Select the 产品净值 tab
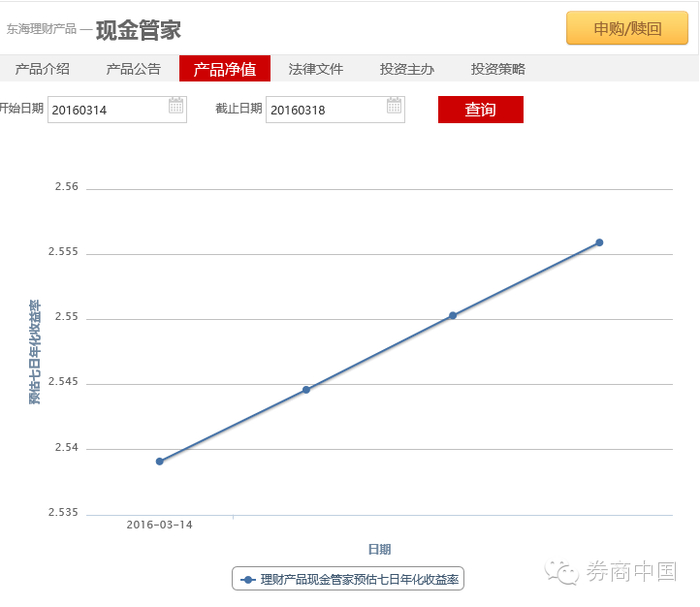 225,68
